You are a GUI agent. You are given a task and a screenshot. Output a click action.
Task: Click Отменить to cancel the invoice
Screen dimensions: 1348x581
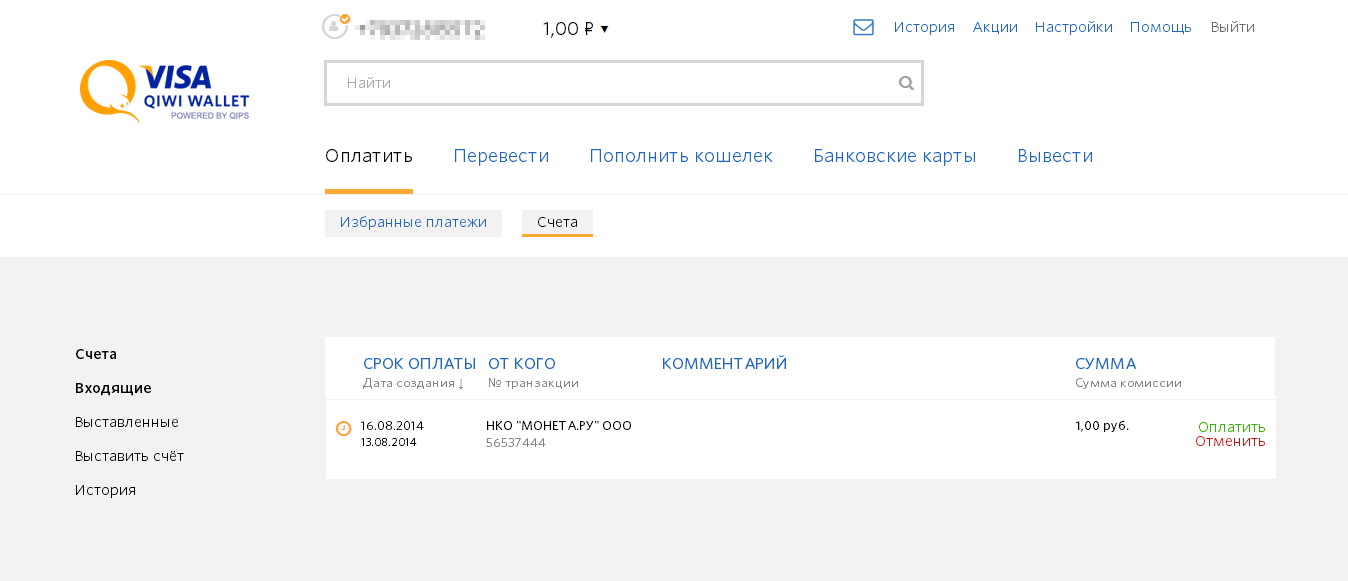click(x=1230, y=441)
